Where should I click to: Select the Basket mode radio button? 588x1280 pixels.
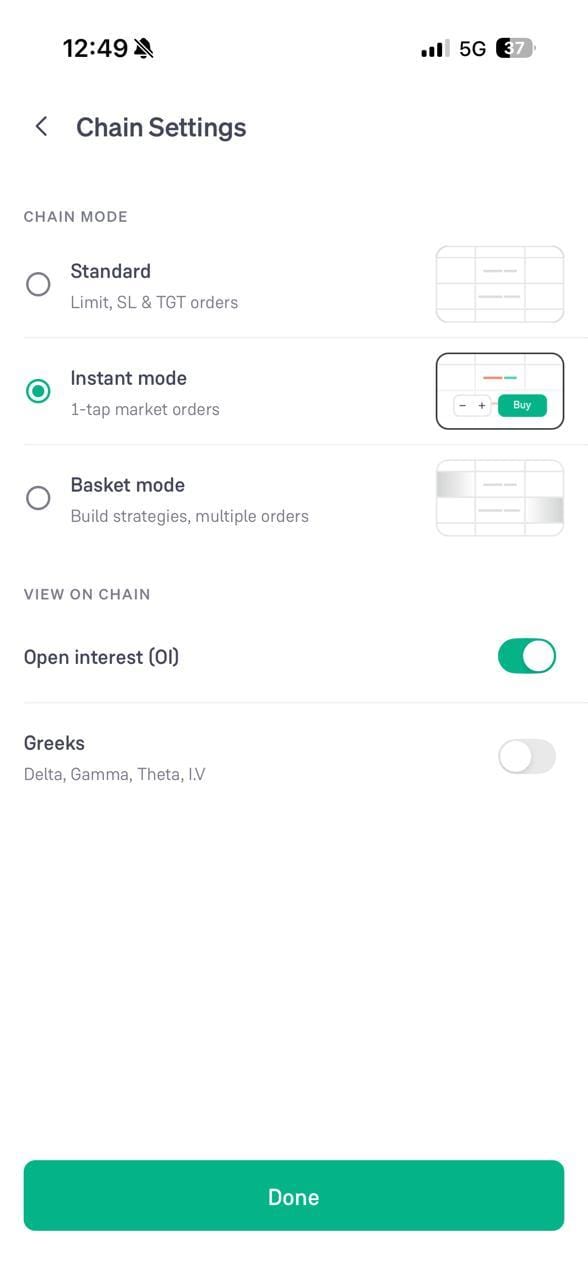point(38,498)
